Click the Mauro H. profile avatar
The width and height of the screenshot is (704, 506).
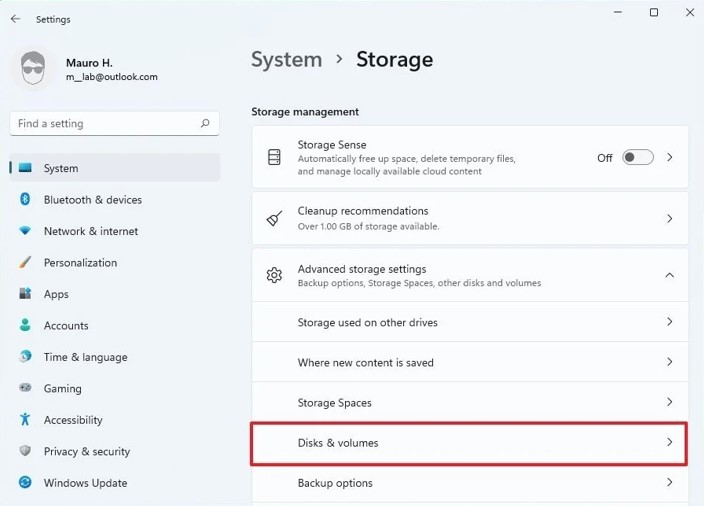tap(33, 69)
